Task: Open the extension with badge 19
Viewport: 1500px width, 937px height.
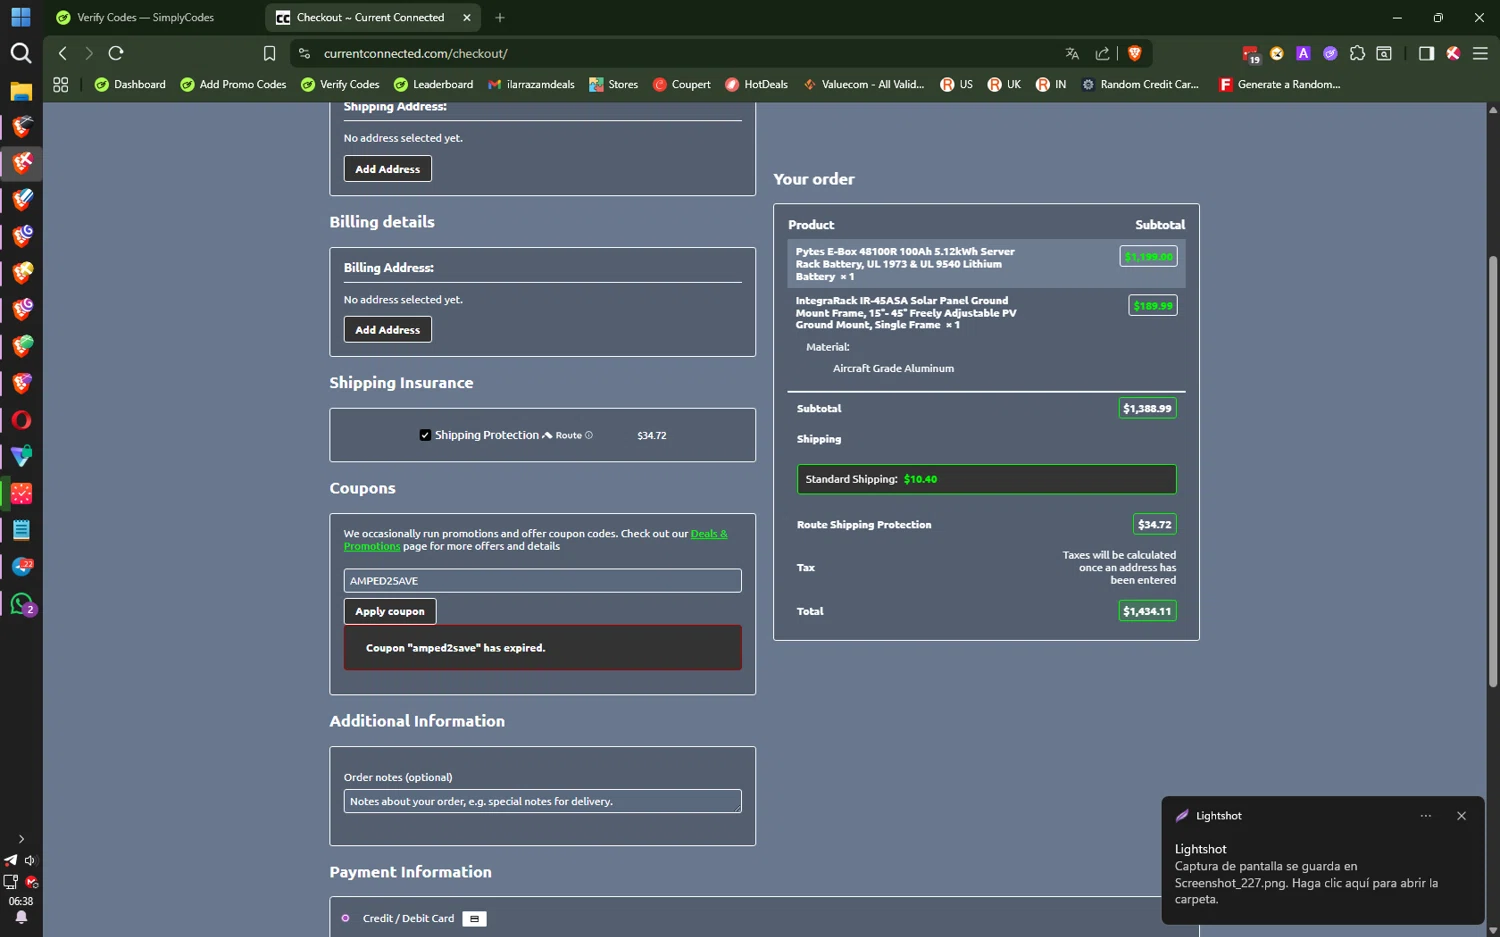Action: point(1250,54)
